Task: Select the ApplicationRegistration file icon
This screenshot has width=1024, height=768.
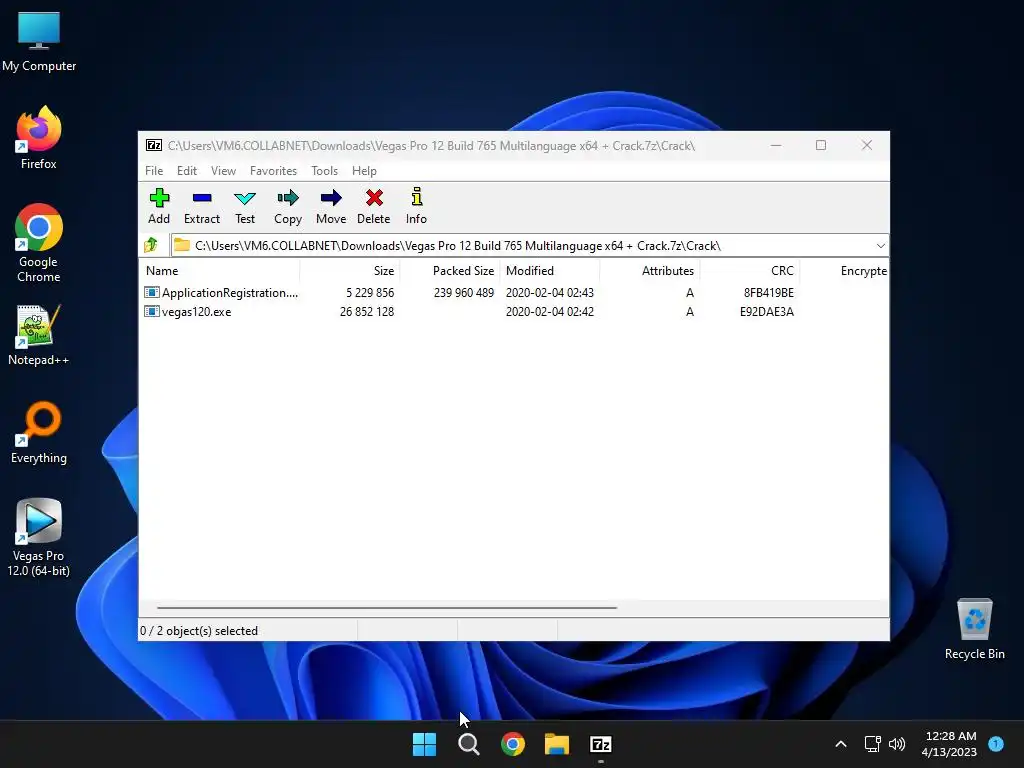Action: pyautogui.click(x=152, y=293)
